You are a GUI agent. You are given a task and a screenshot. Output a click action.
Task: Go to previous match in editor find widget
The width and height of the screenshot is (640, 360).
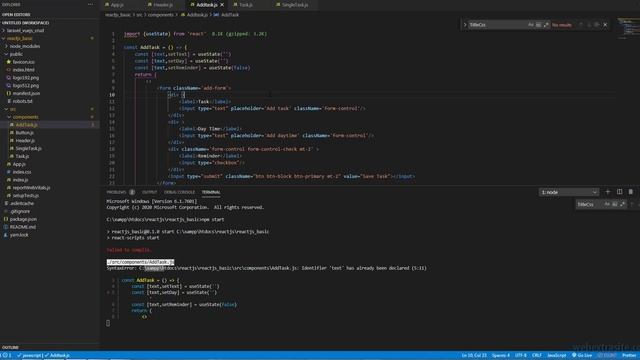[581, 25]
